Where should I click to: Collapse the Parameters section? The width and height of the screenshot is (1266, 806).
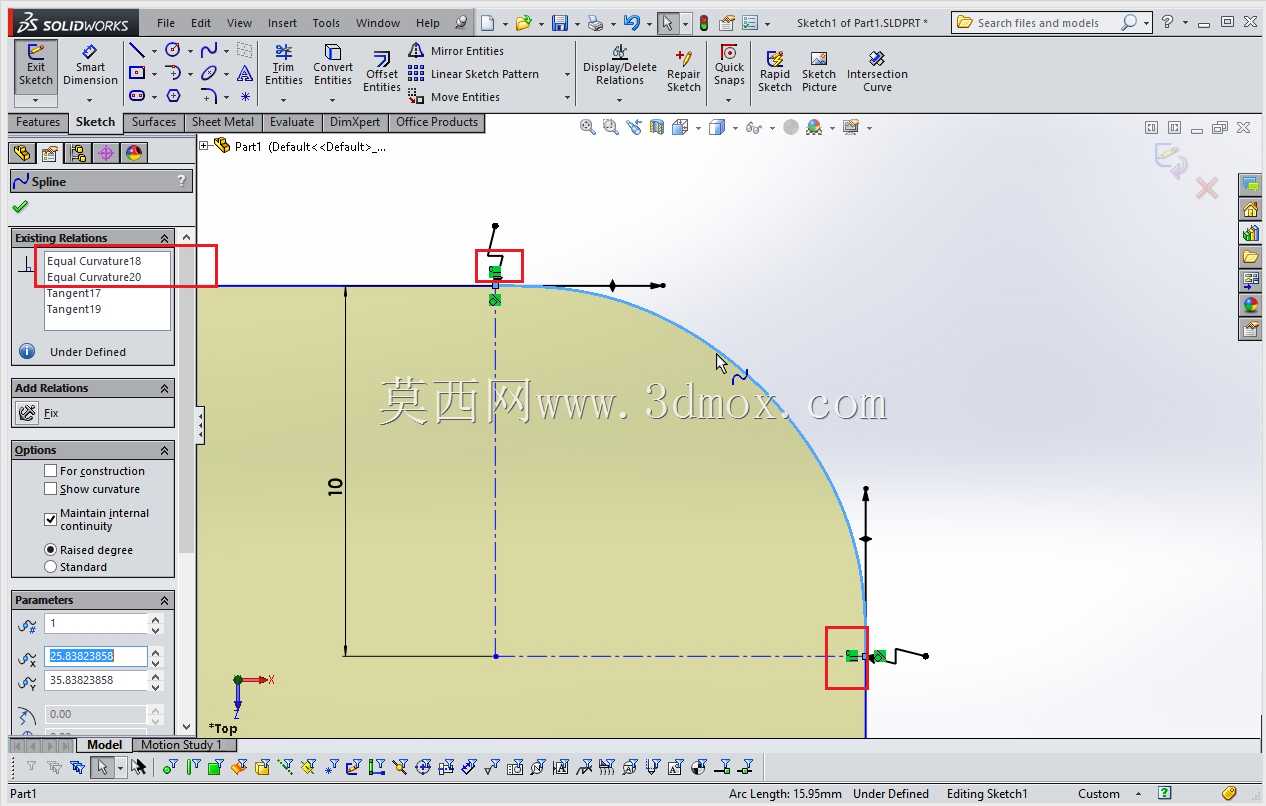(x=165, y=600)
